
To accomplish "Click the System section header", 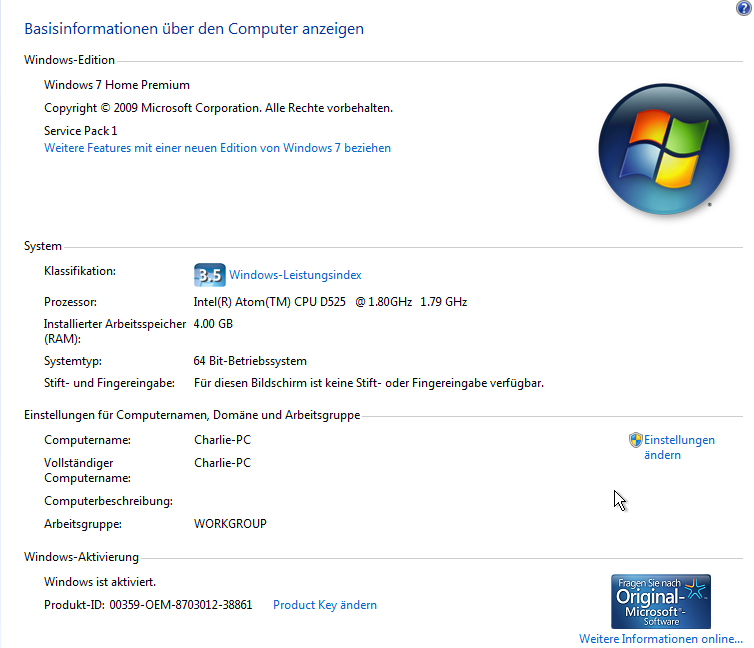I will coord(43,246).
